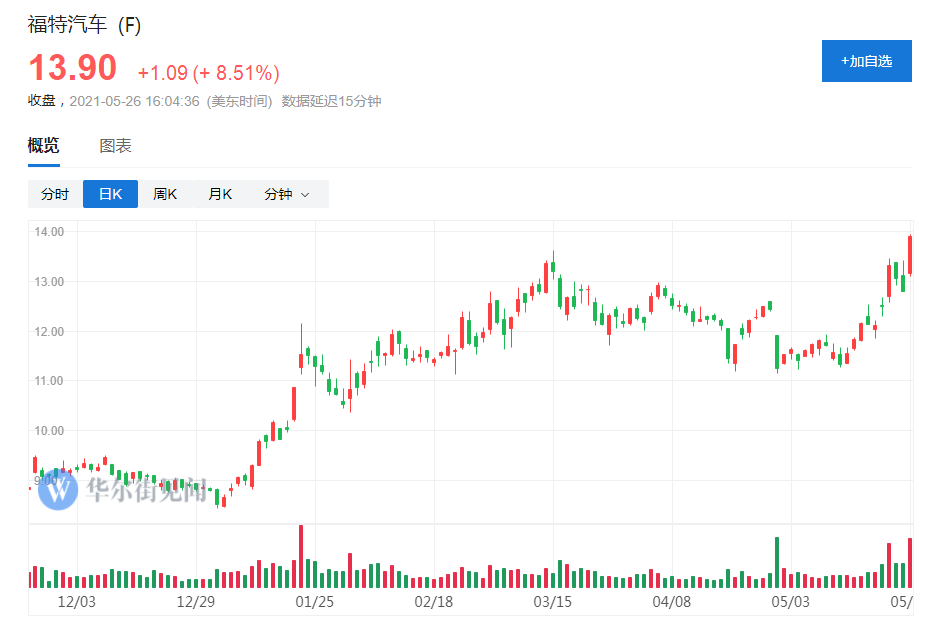Click the tallest red volume bar near 01/25
This screenshot has width=937, height=624.
coord(301,556)
